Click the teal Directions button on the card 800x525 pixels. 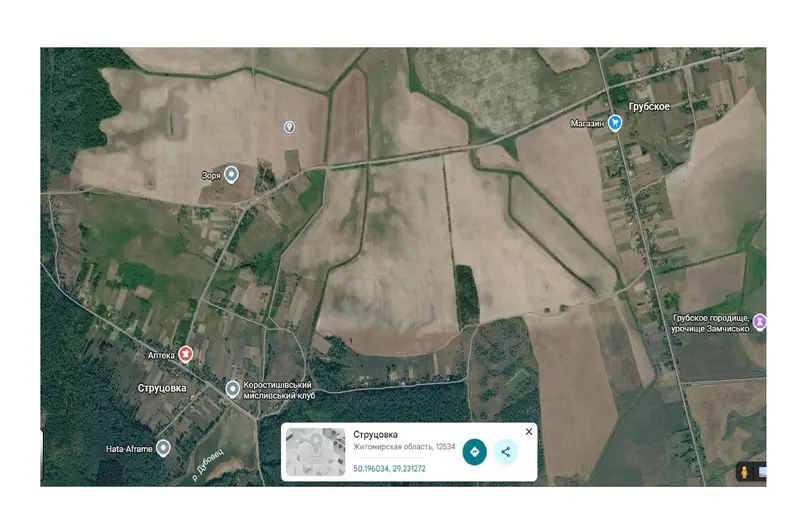coord(474,452)
